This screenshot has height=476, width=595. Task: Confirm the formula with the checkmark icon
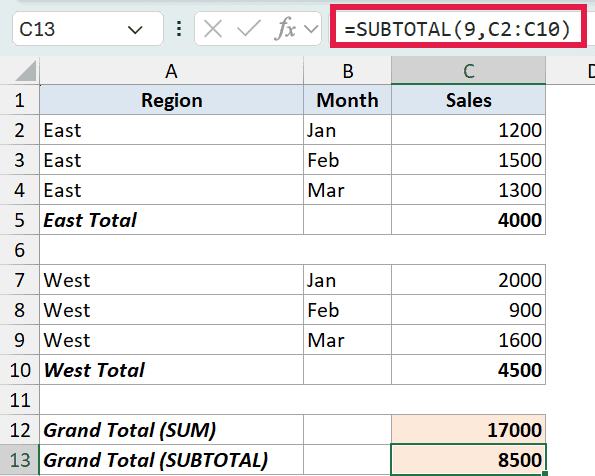tap(249, 29)
